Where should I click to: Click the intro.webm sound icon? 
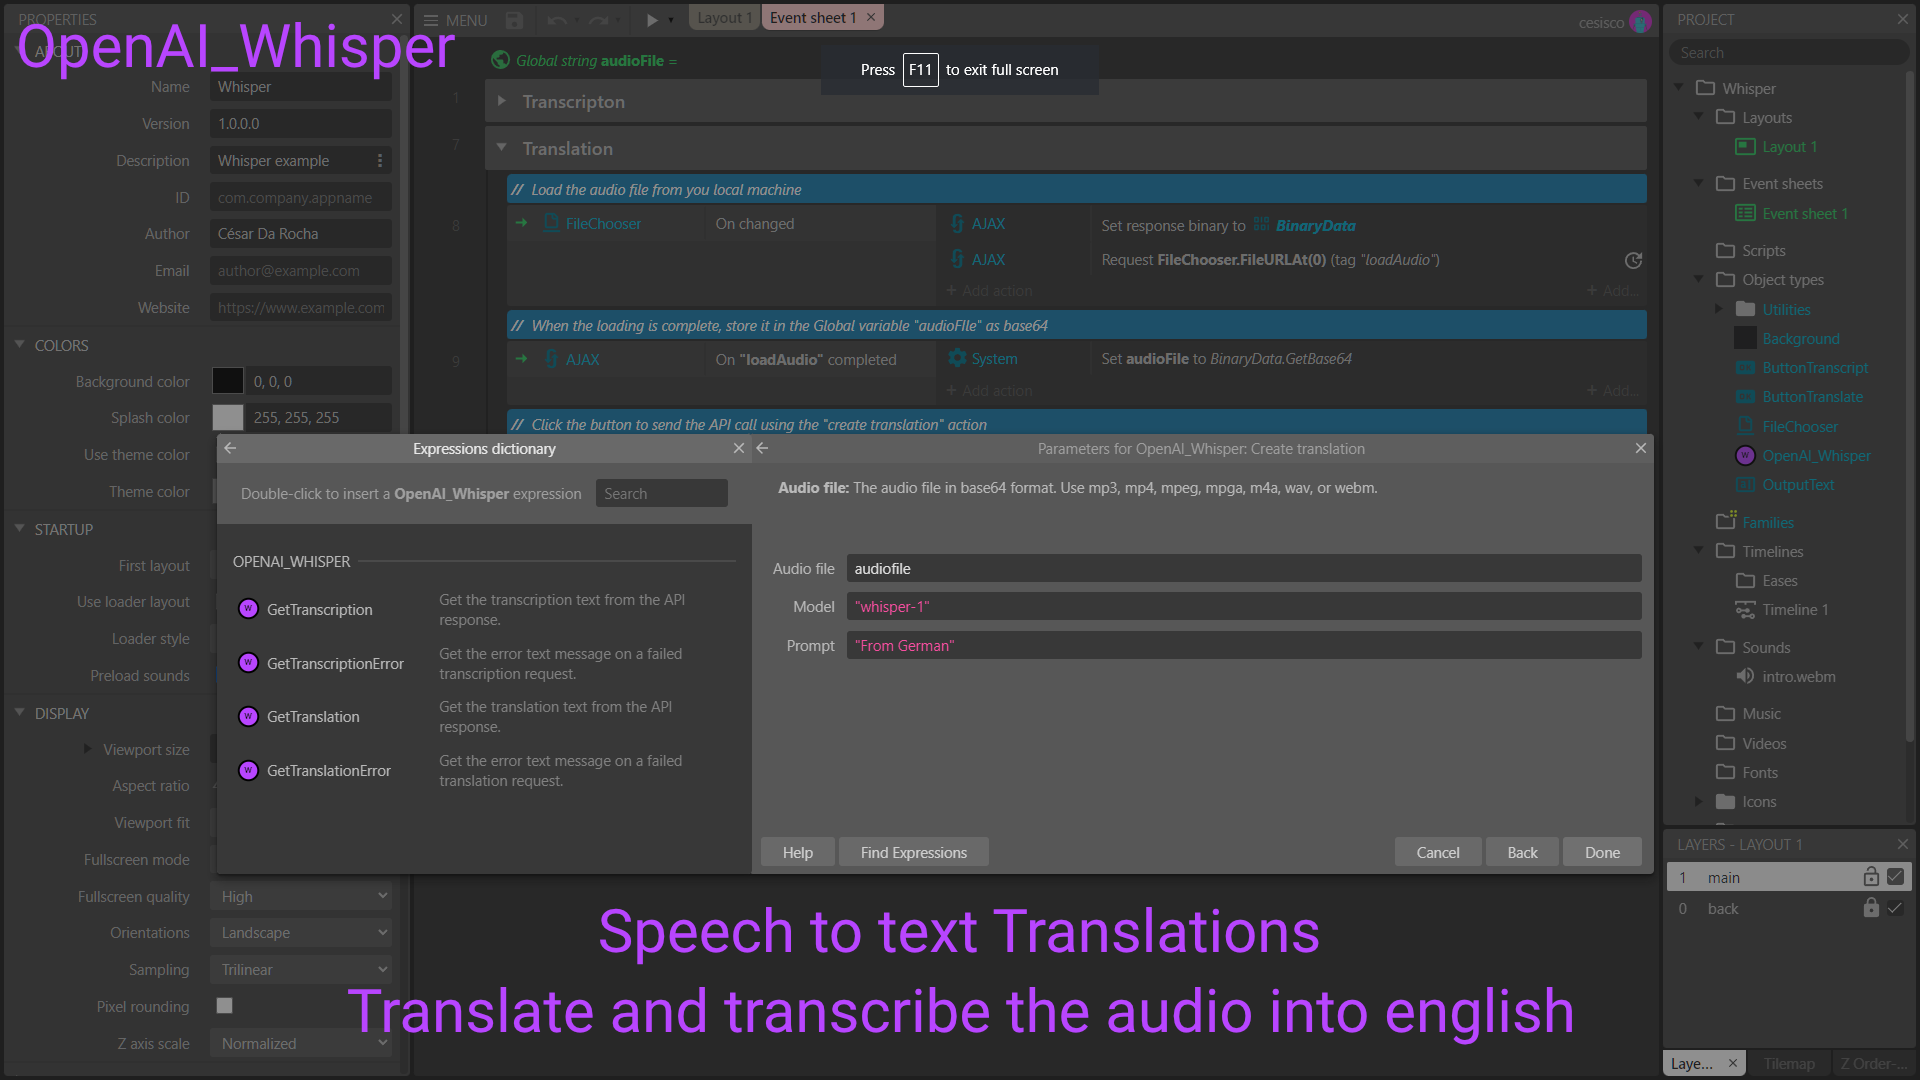1745,677
